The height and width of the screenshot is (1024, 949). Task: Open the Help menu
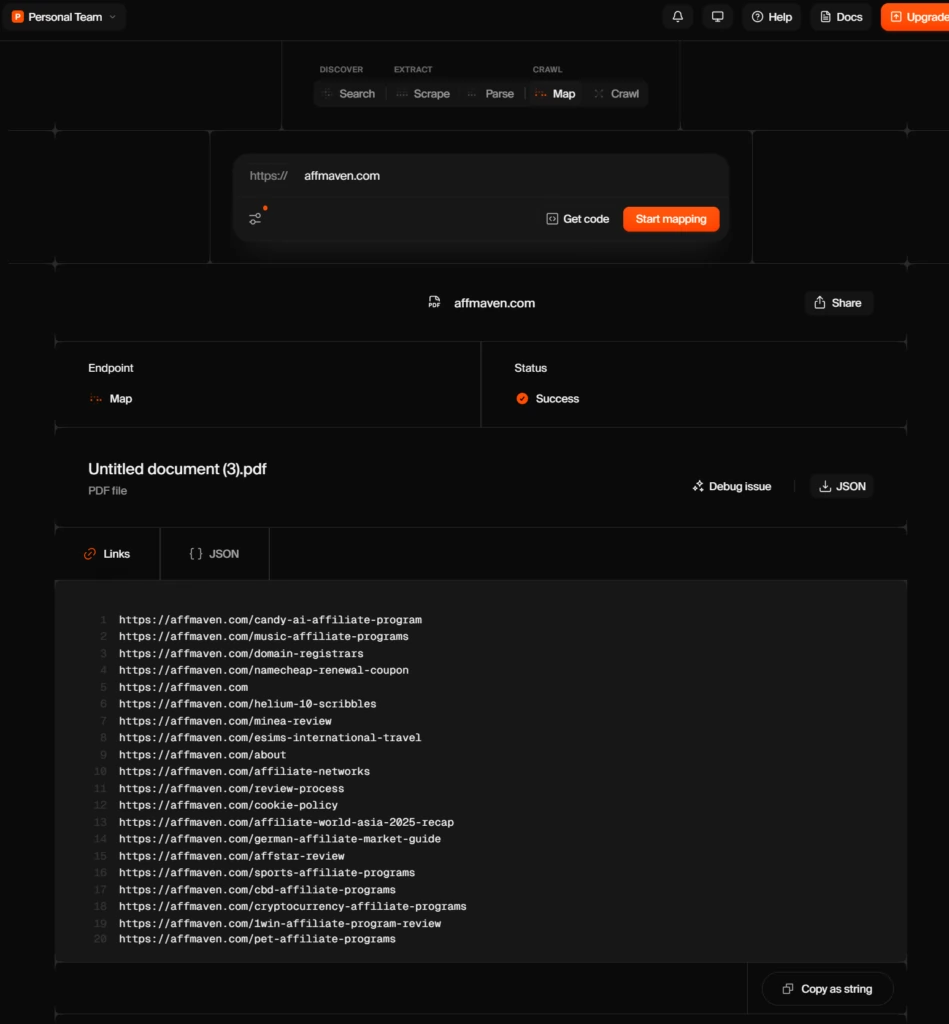pos(771,17)
